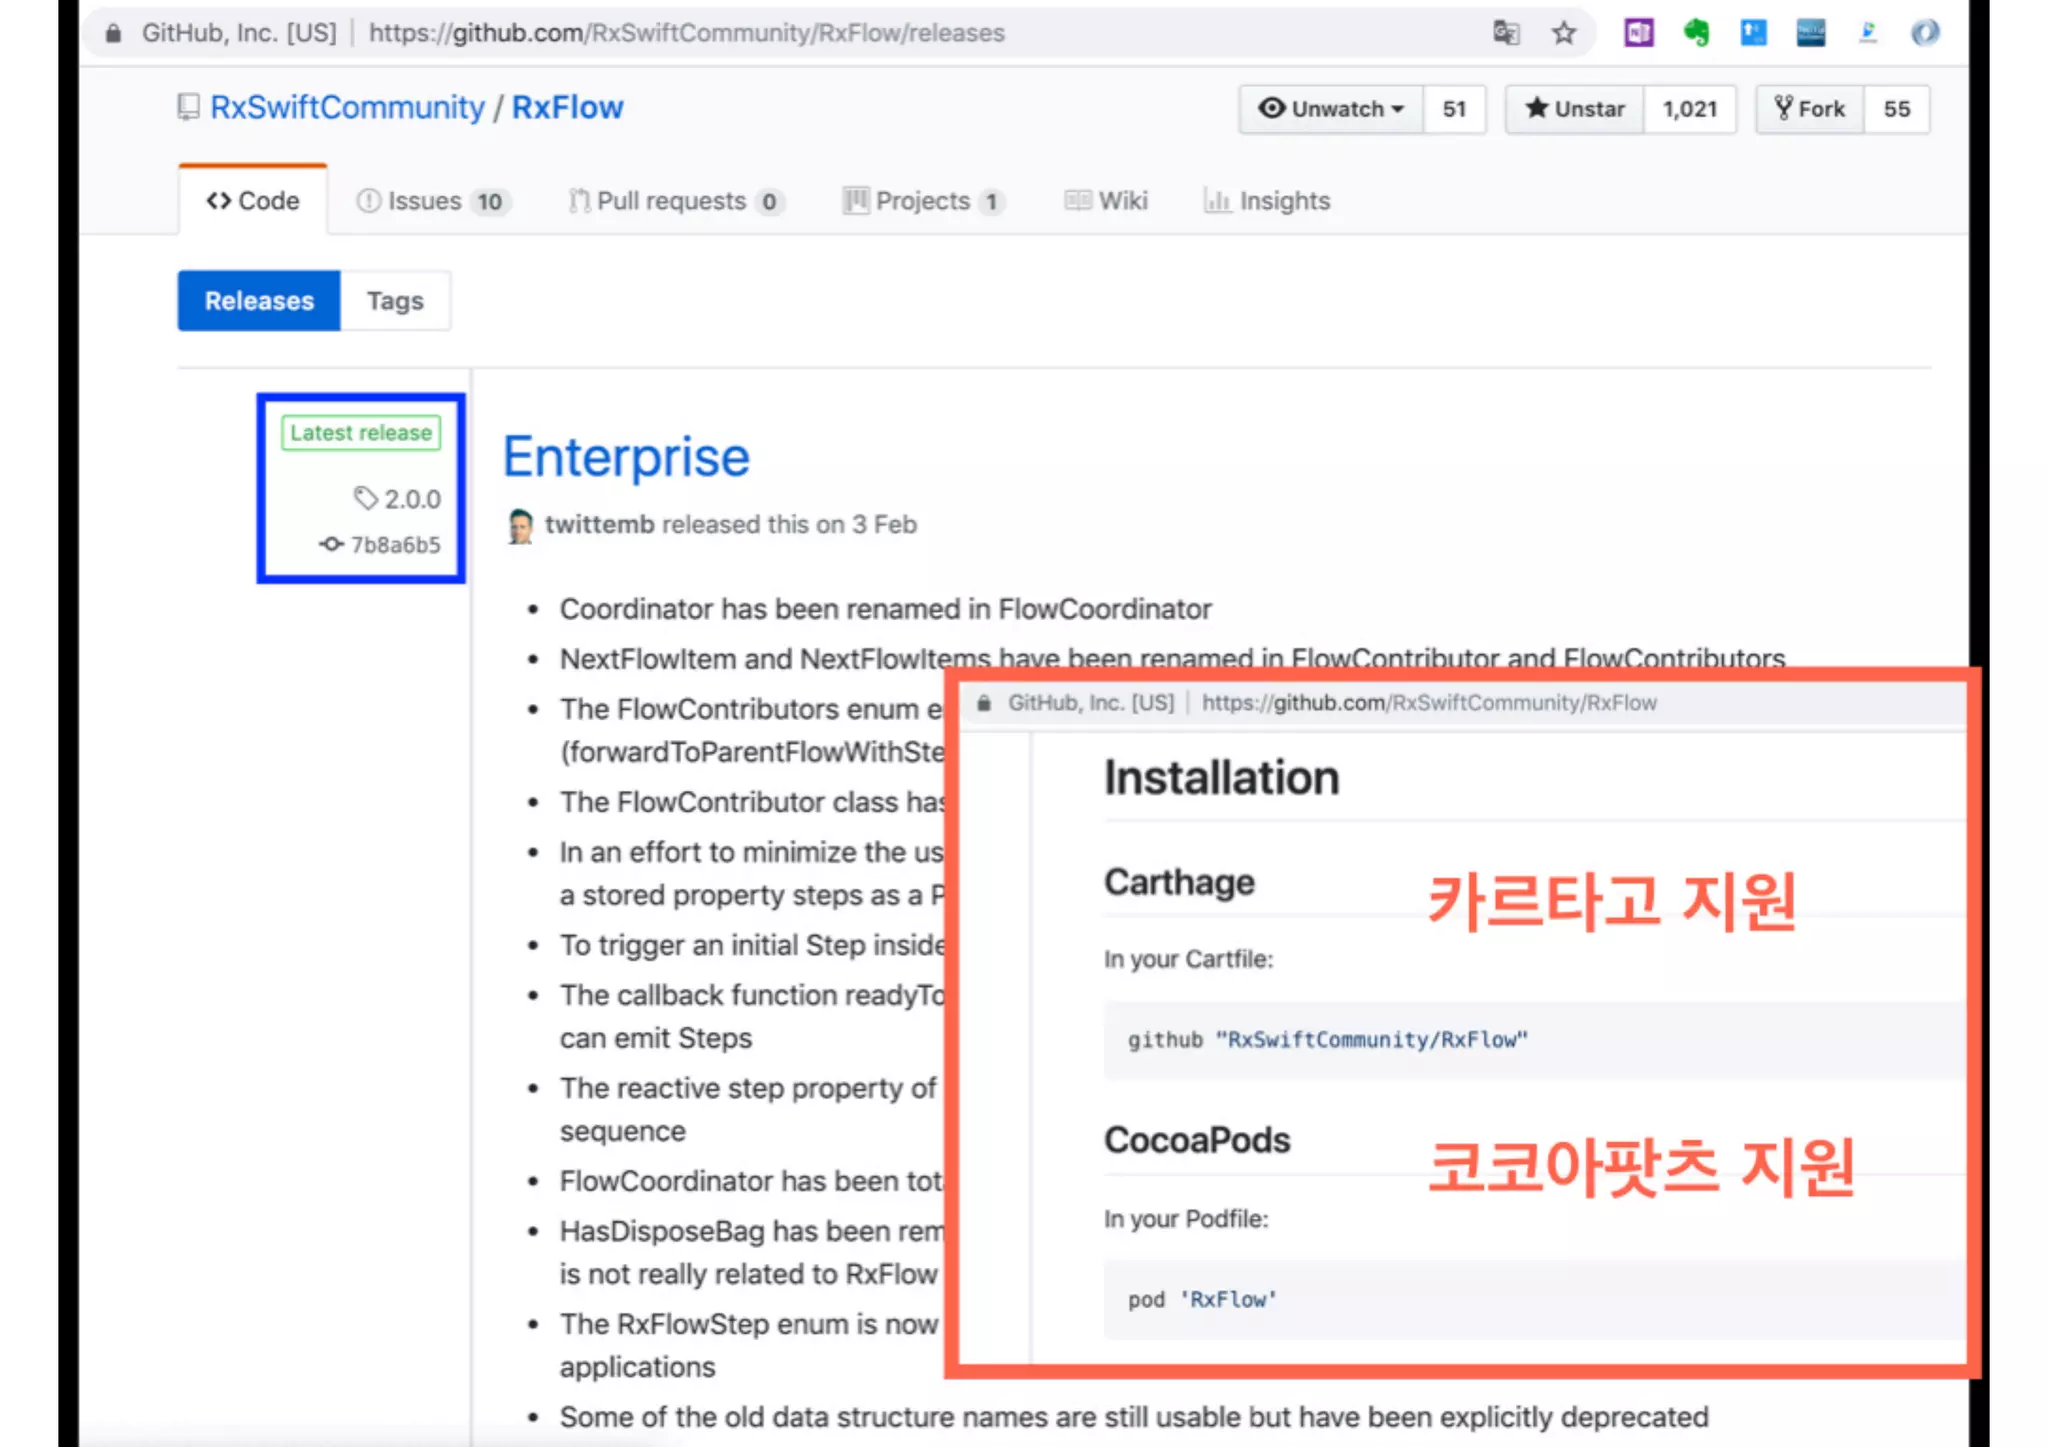
Task: Fork the RxFlow repository
Action: click(x=1810, y=109)
